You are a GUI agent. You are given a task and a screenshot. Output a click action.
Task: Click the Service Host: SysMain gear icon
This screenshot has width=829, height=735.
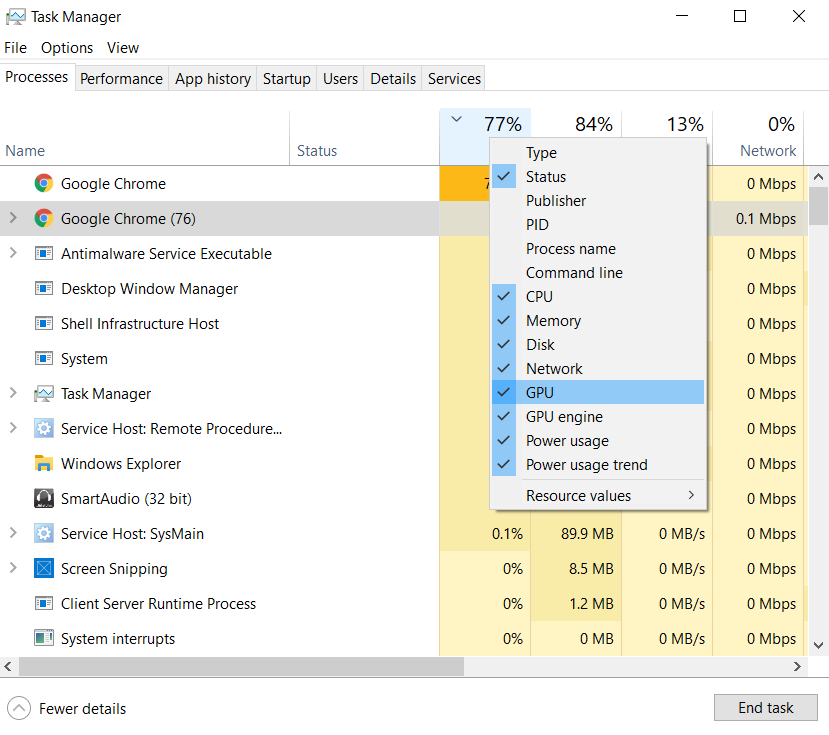(43, 534)
